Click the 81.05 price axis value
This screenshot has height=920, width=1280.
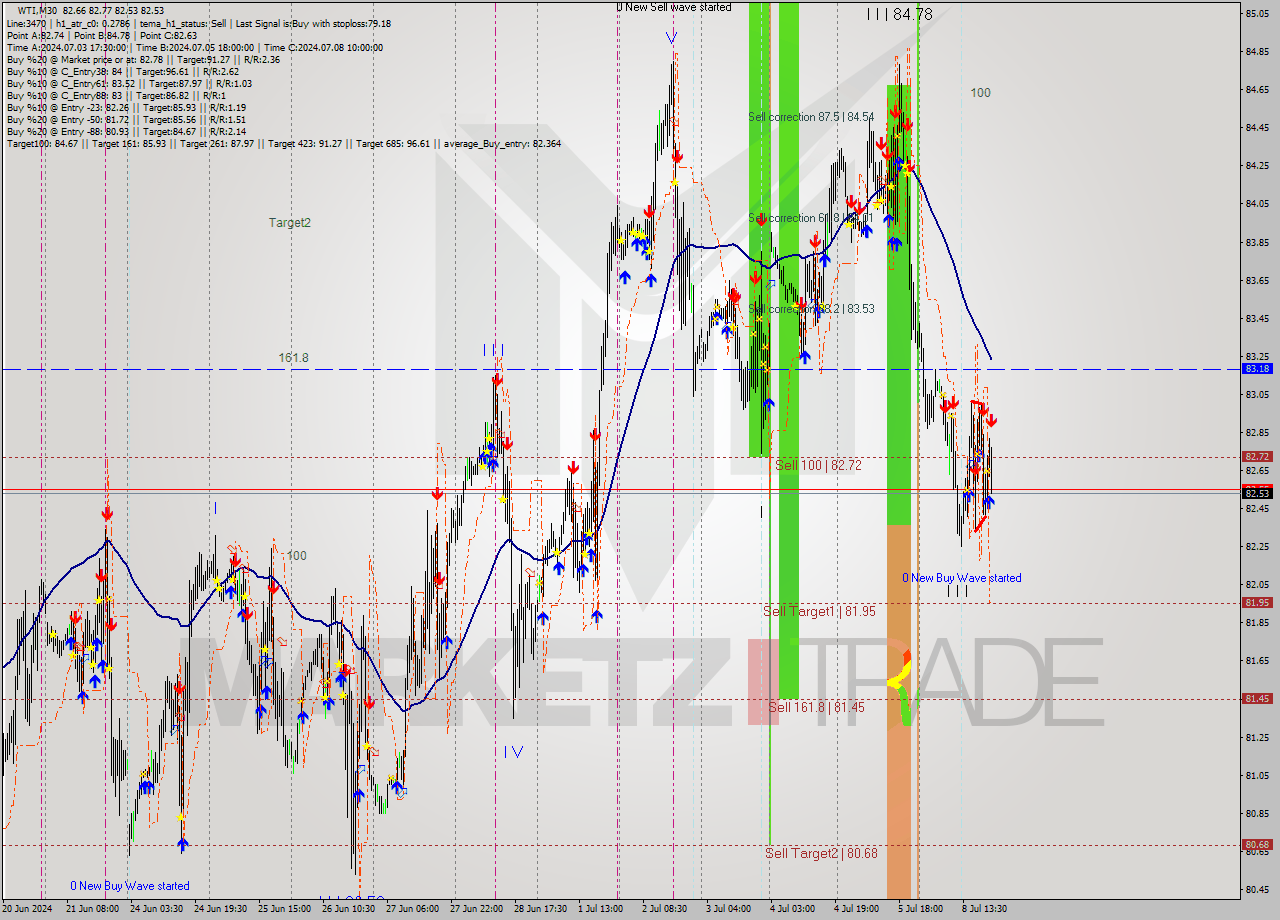[x=1258, y=775]
